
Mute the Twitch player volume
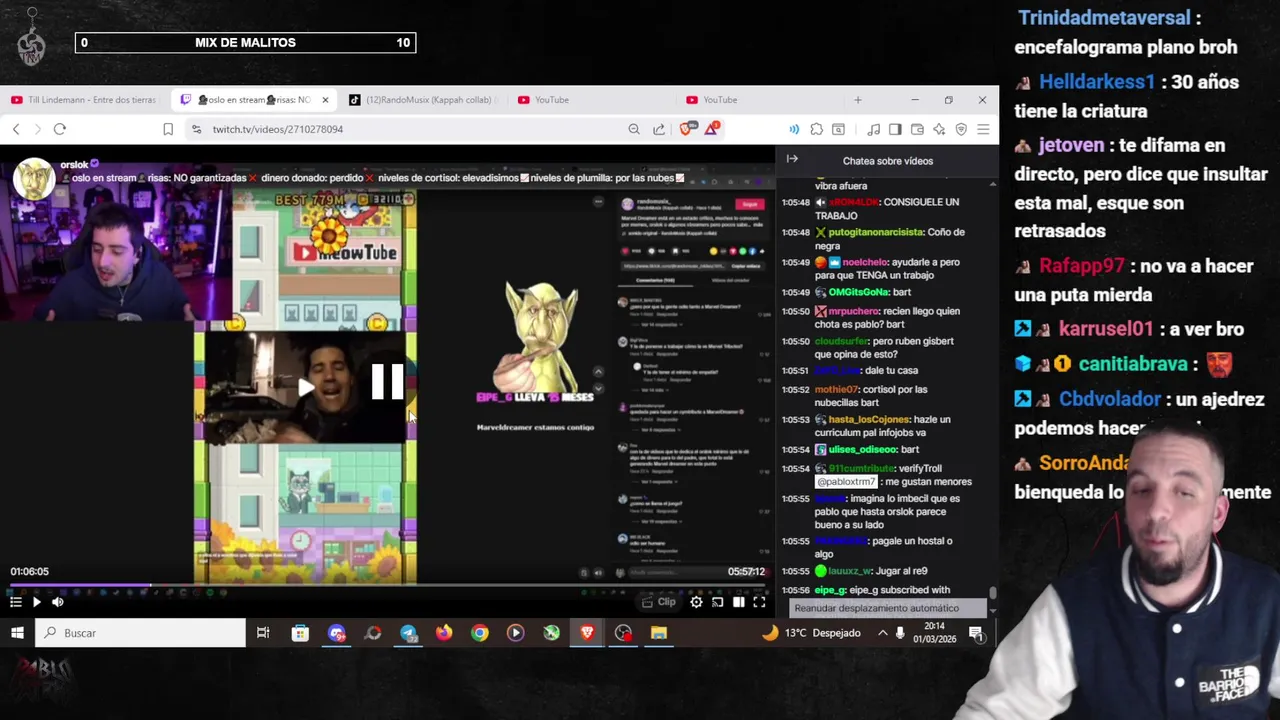tap(57, 602)
